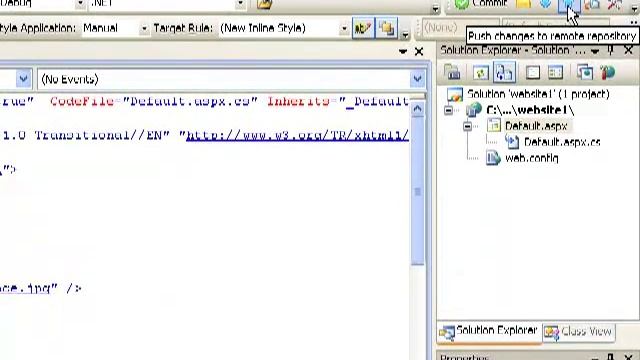Close the Solution Explorer panel
The image size is (640, 360).
click(629, 51)
